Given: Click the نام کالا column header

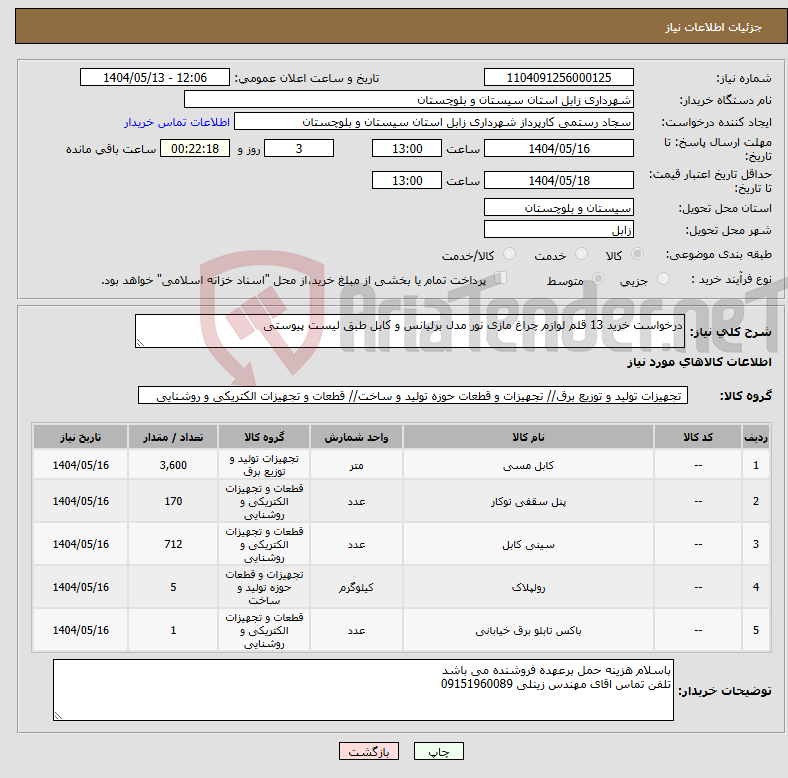Looking at the screenshot, I should [x=528, y=437].
